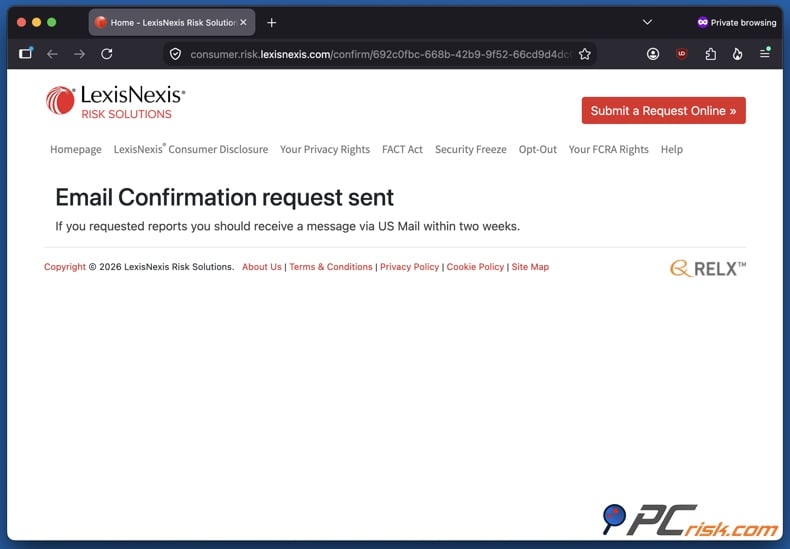Go forward with the forward arrow

point(80,54)
